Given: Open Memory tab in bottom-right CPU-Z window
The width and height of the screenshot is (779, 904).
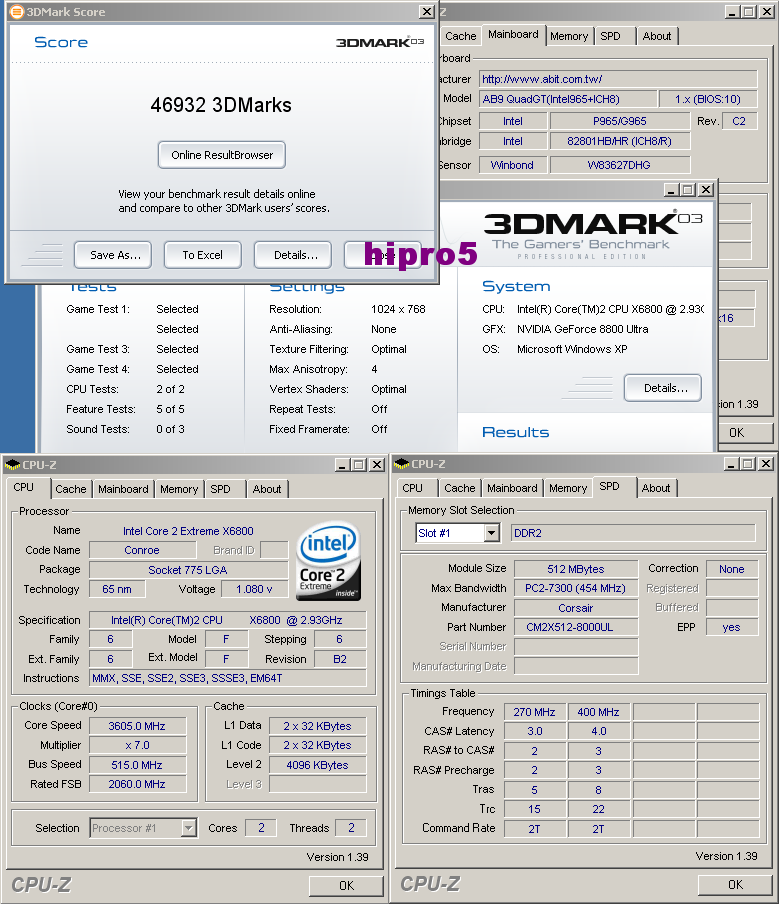Looking at the screenshot, I should coord(568,488).
